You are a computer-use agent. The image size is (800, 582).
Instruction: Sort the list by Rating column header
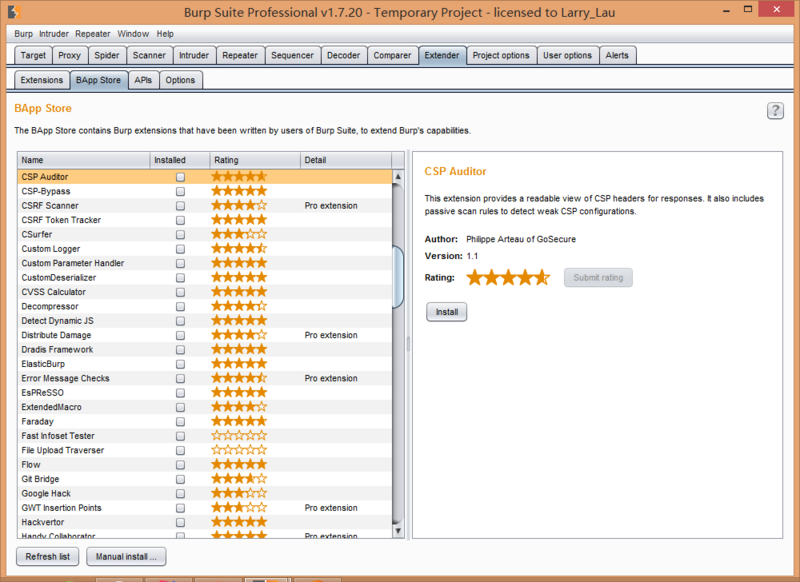pos(255,160)
